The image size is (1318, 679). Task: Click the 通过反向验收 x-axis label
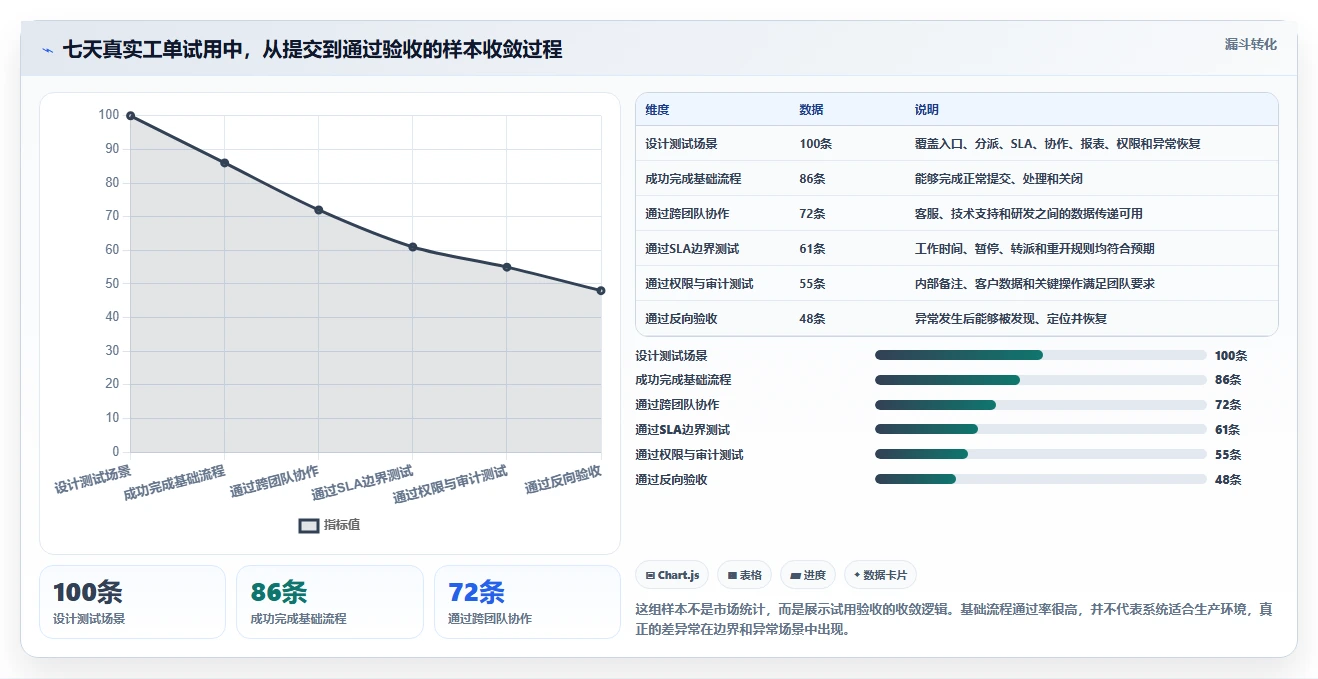[x=564, y=479]
